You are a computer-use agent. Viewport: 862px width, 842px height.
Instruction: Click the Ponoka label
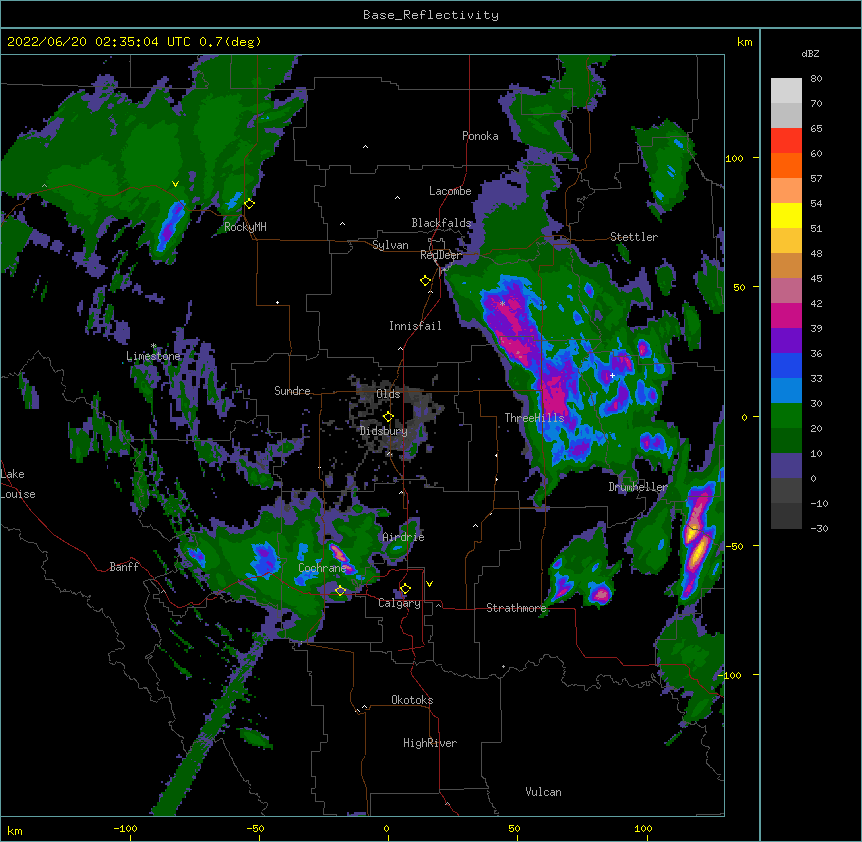tap(480, 136)
